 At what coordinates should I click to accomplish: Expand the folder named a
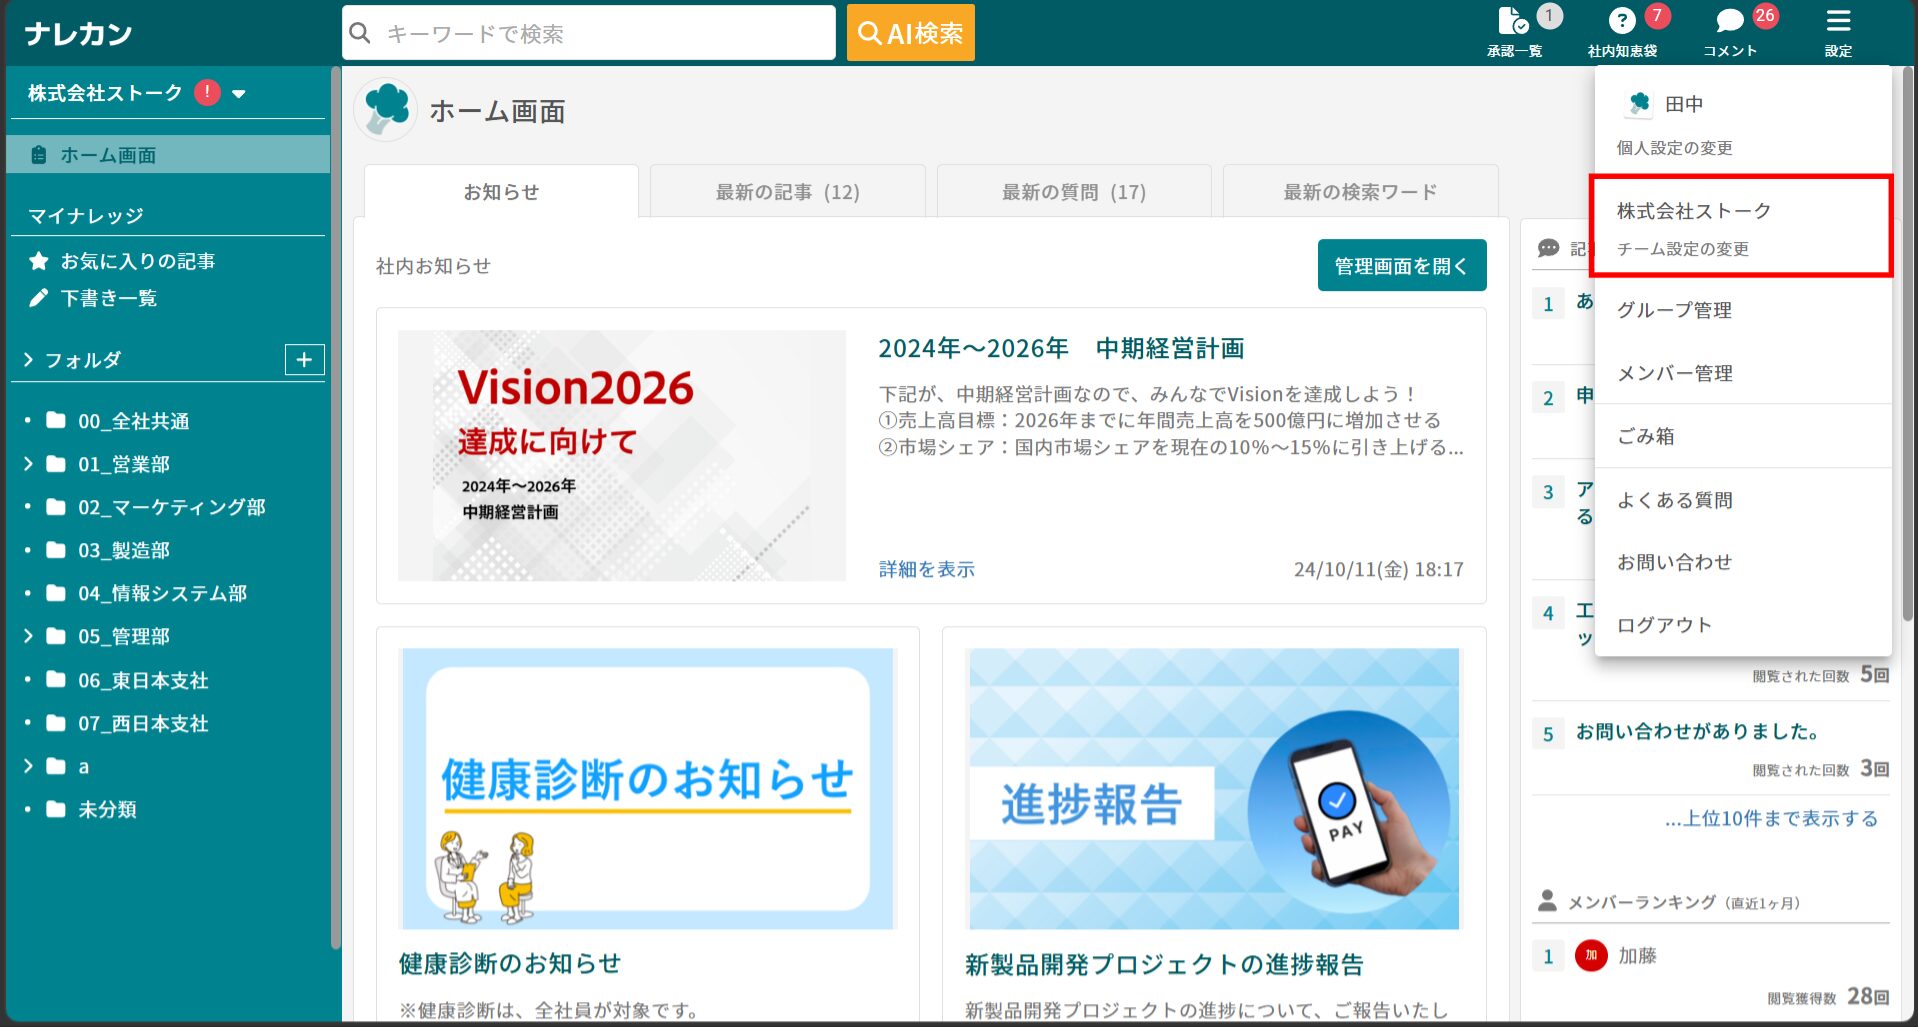28,766
